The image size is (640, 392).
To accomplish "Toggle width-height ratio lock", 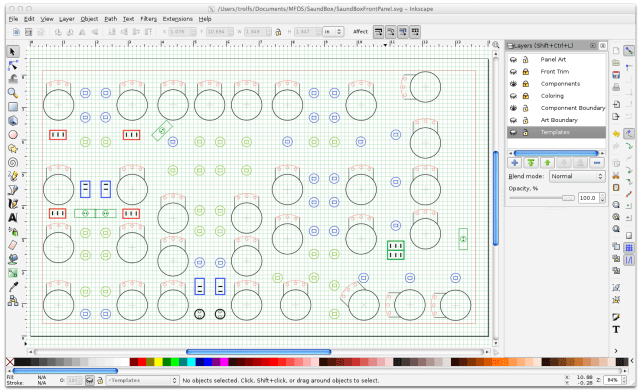I will (278, 32).
